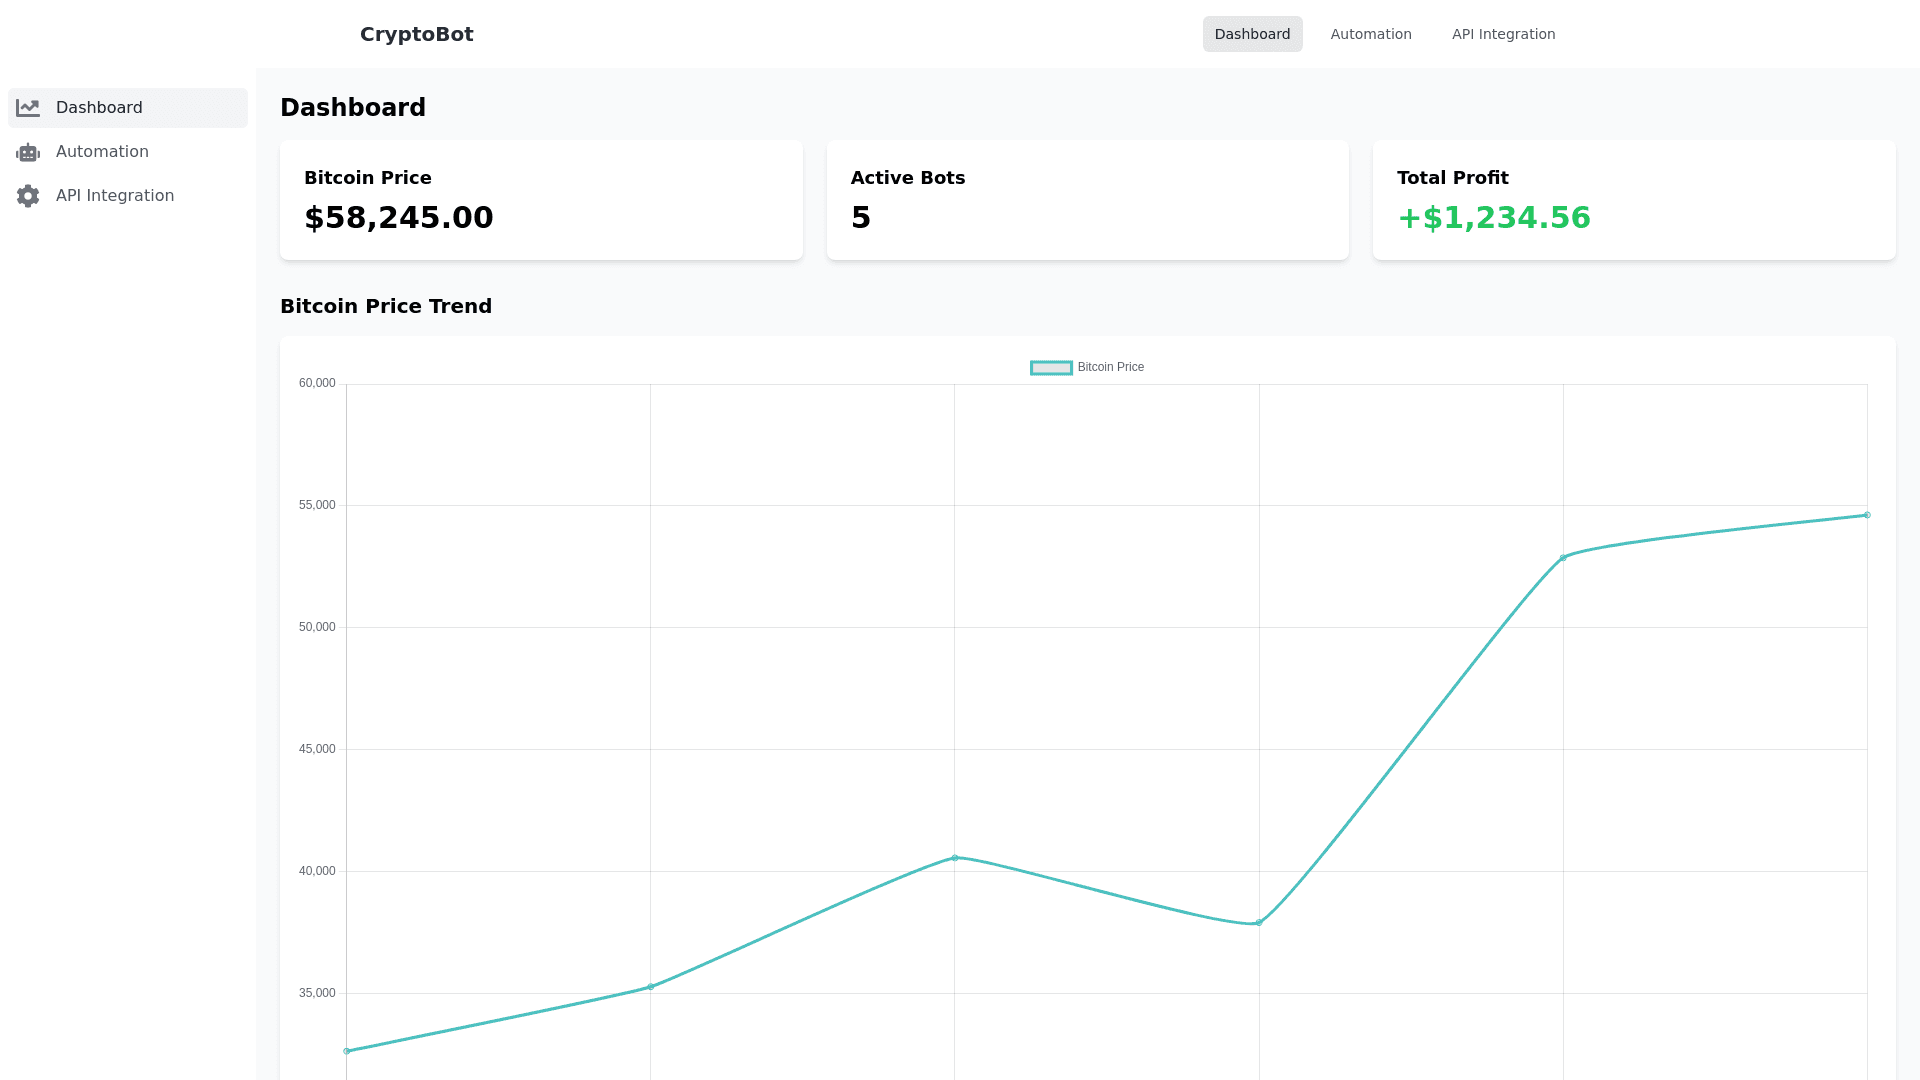This screenshot has height=1080, width=1920.
Task: Click the CryptoBot brand title
Action: point(417,34)
